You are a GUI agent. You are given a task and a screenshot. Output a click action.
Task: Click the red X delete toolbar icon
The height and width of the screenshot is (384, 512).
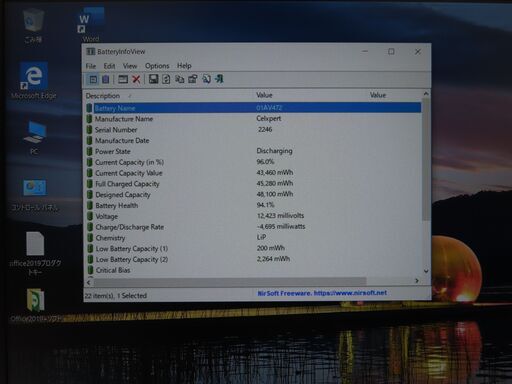pos(136,79)
